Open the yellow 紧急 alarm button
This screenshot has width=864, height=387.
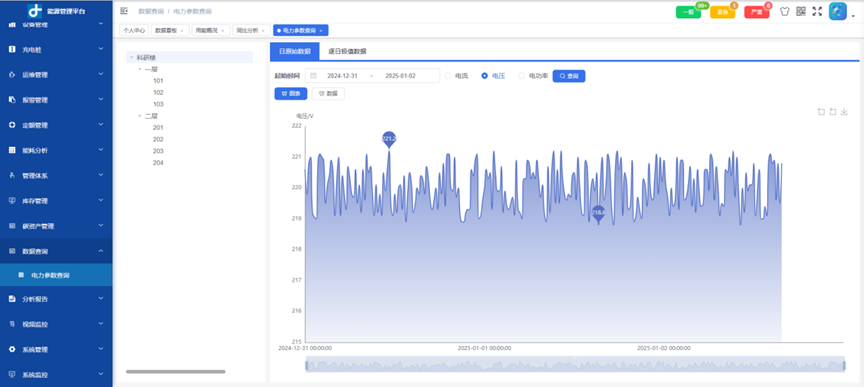(x=722, y=12)
